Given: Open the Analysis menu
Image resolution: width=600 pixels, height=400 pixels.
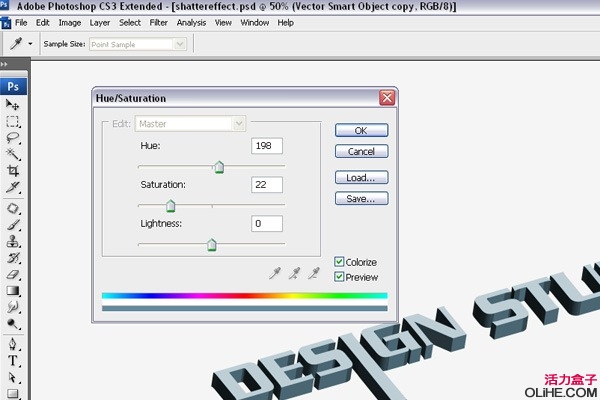Looking at the screenshot, I should (x=191, y=23).
